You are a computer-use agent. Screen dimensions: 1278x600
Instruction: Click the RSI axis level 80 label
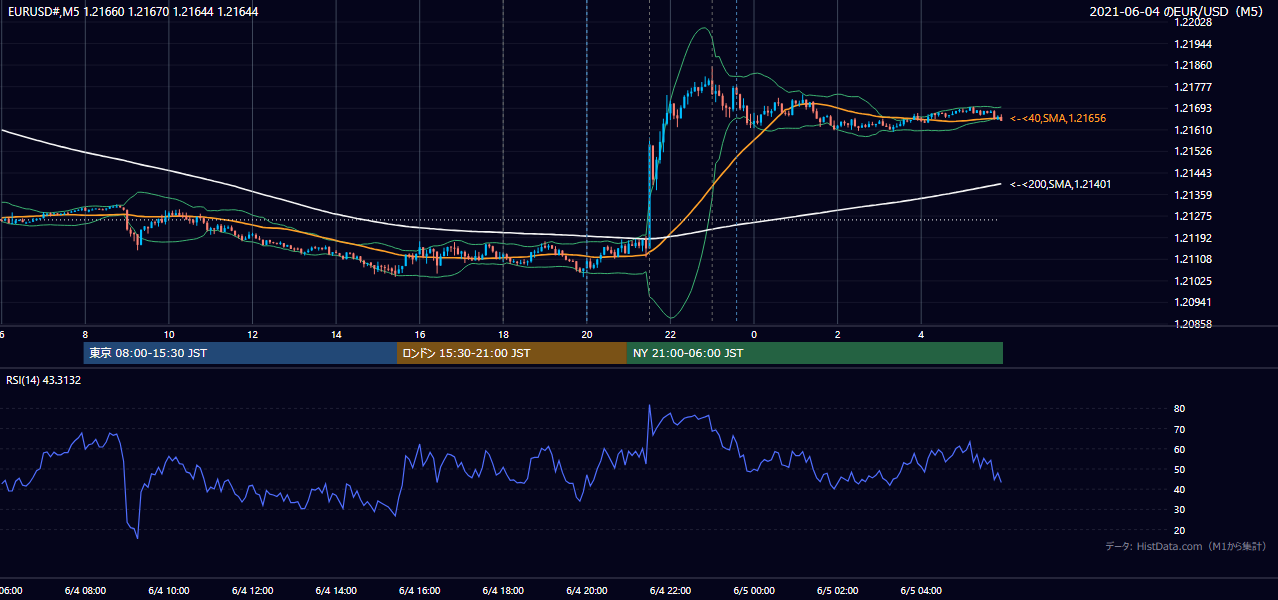[1180, 409]
